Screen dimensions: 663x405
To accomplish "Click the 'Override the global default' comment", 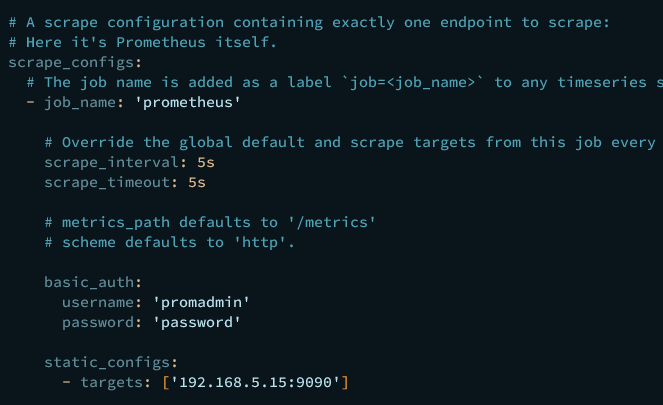I will pyautogui.click(x=350, y=142).
